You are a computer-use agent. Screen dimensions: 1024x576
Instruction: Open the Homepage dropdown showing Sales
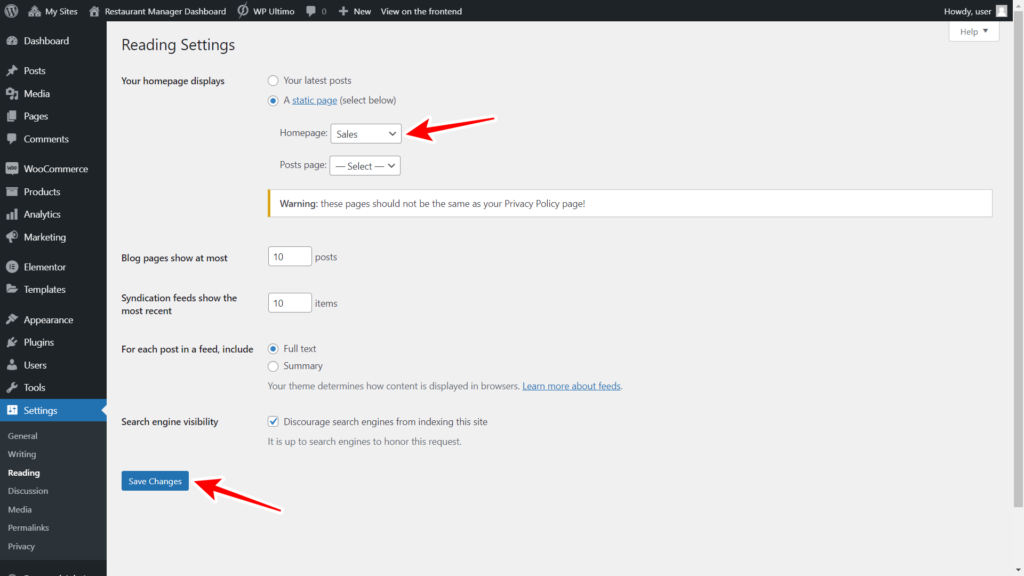[x=365, y=132]
